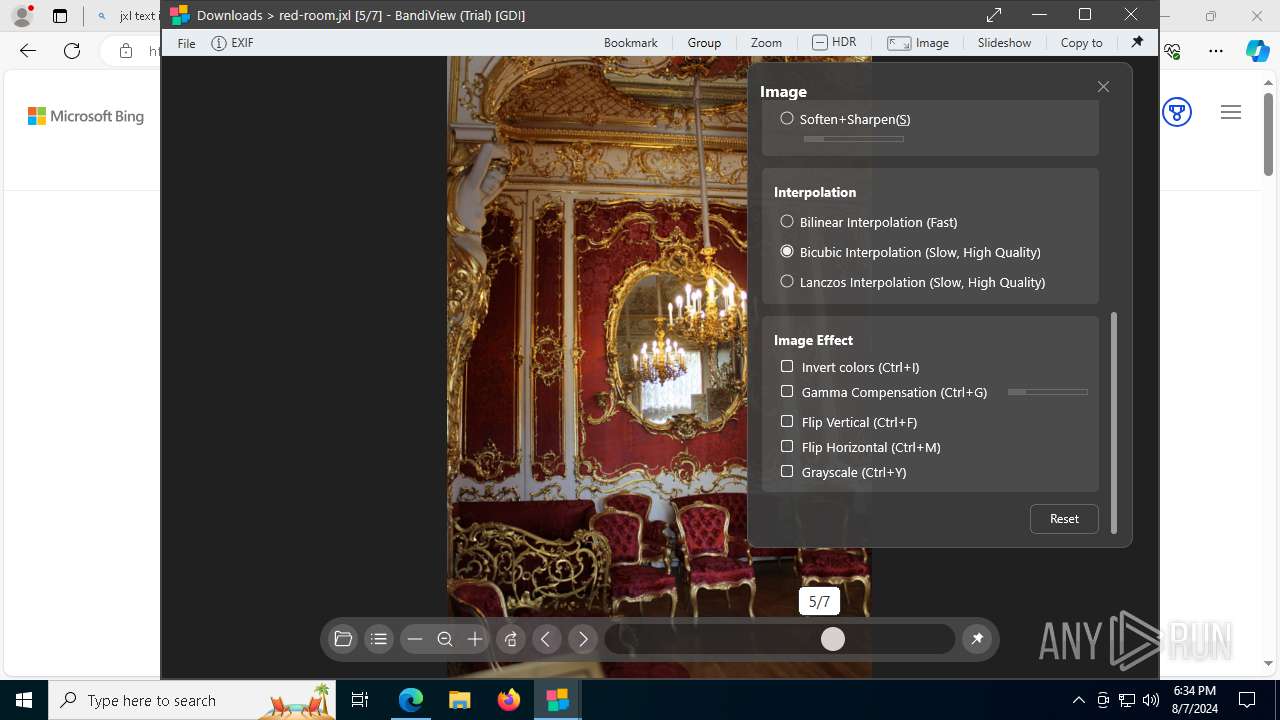
Task: Click BandiView icon in taskbar
Action: point(557,700)
